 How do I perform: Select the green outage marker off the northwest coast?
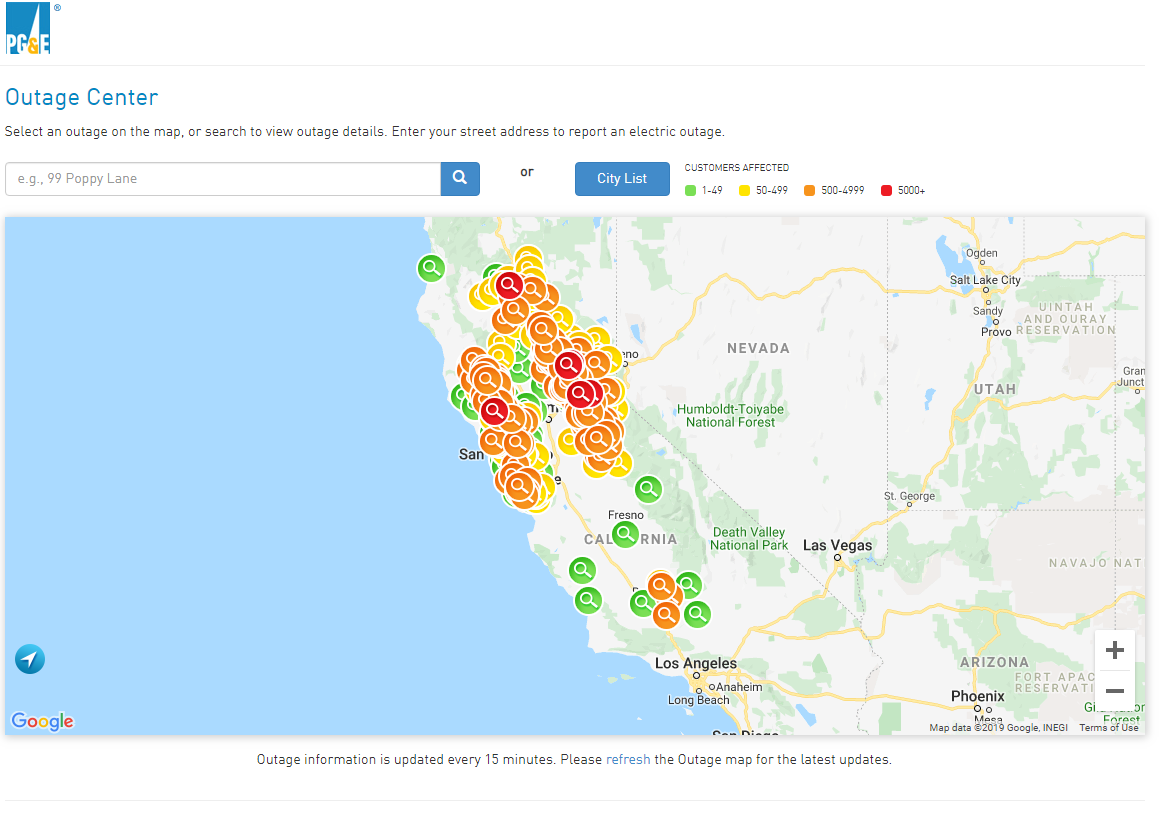431,268
